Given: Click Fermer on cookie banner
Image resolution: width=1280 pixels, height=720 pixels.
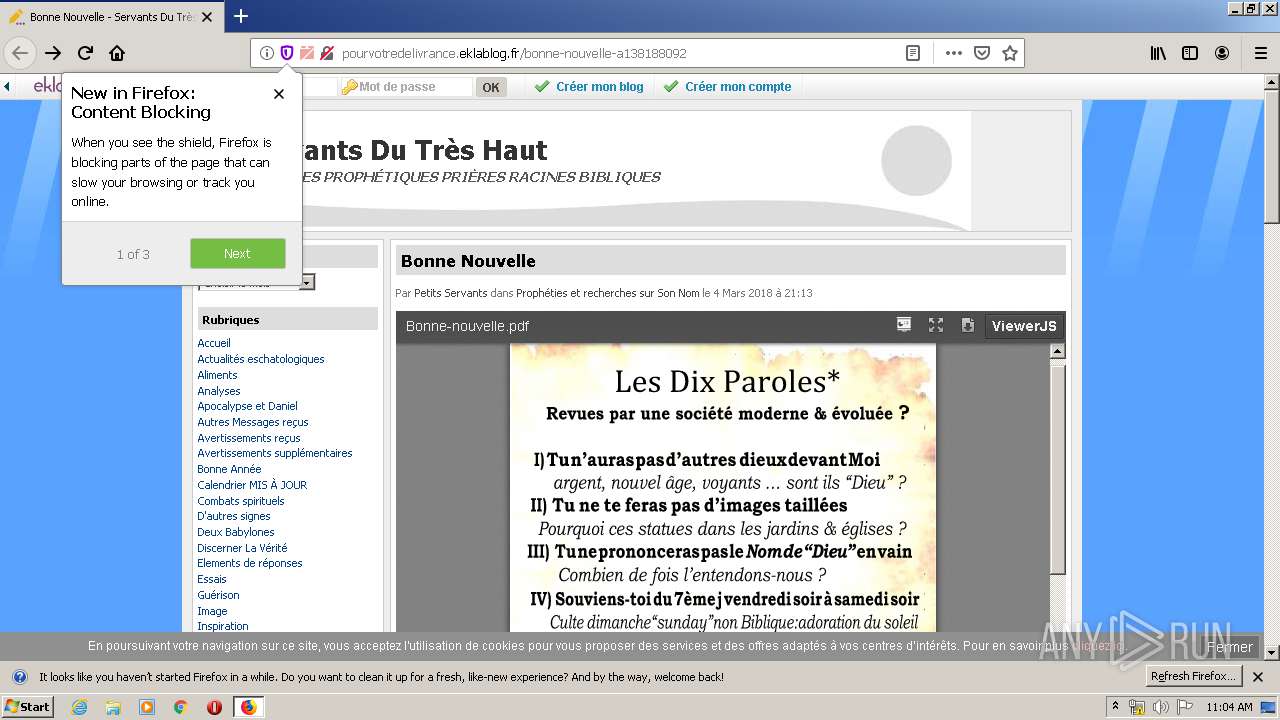Looking at the screenshot, I should point(1229,647).
